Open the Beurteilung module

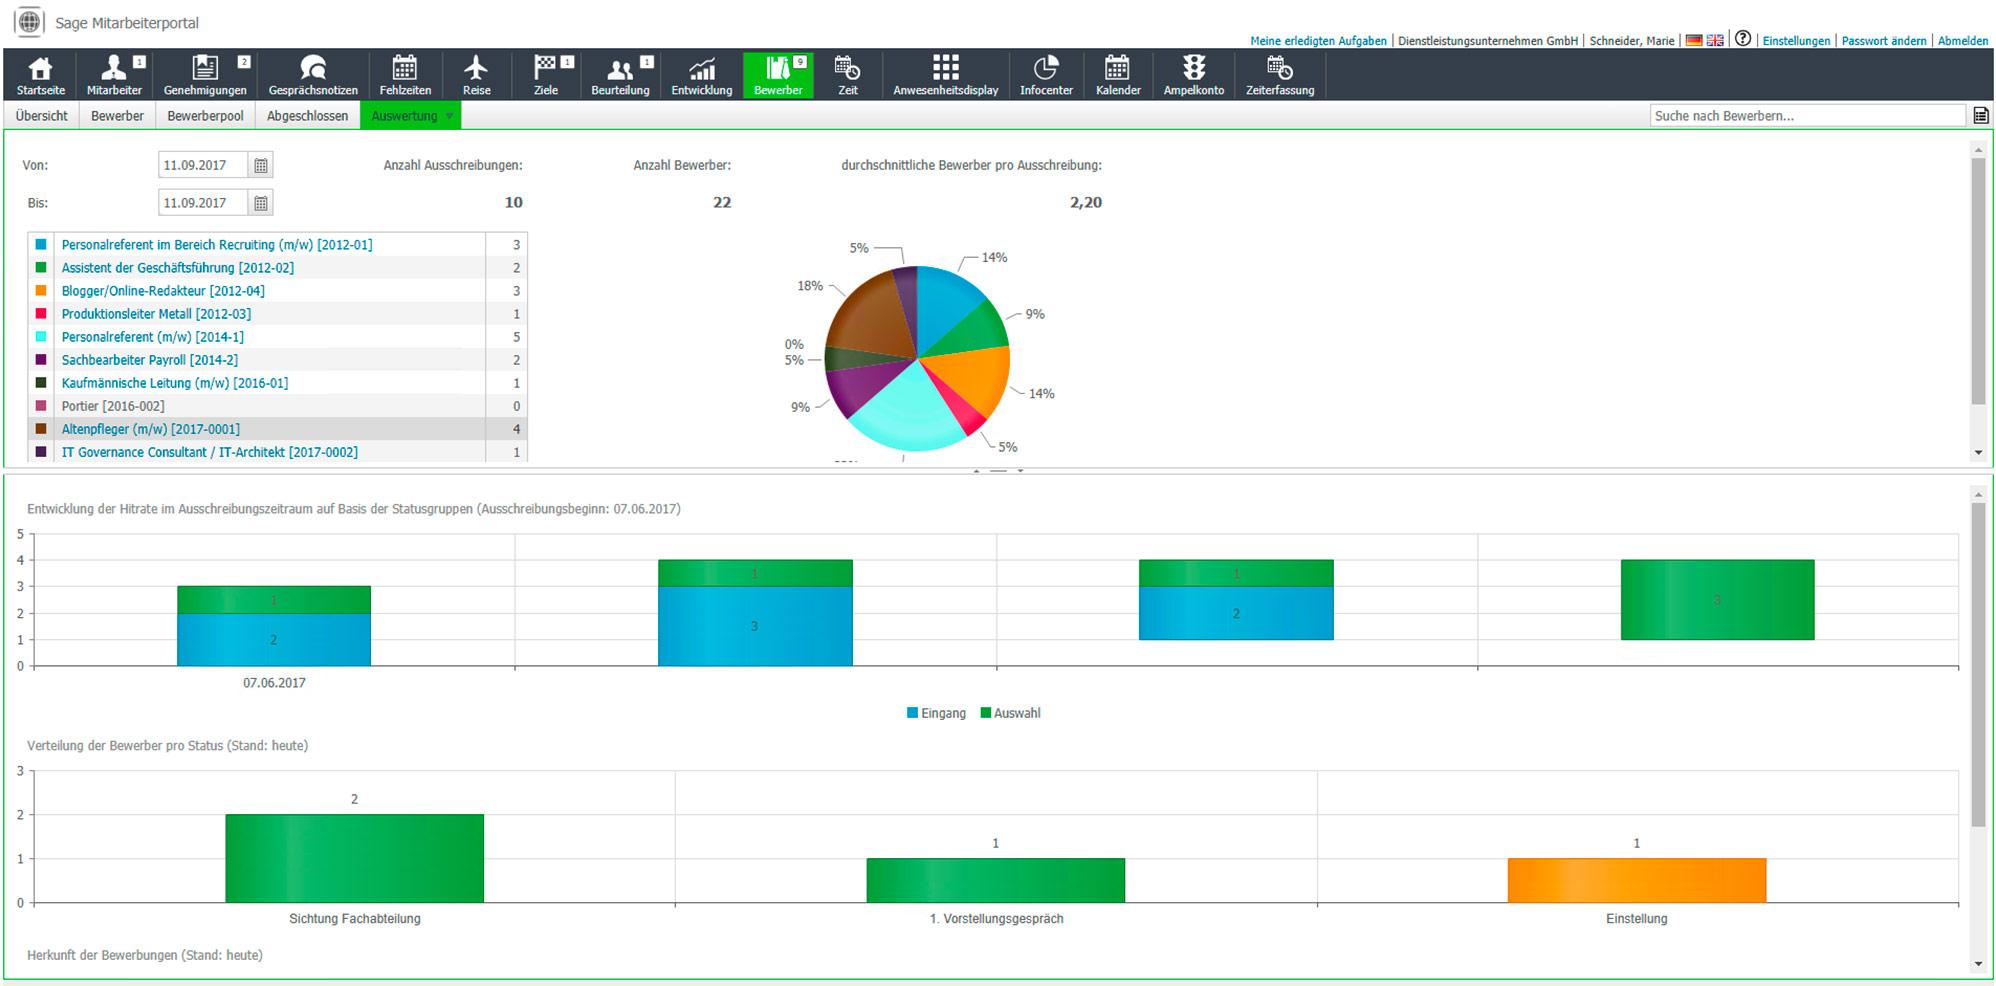pos(620,75)
